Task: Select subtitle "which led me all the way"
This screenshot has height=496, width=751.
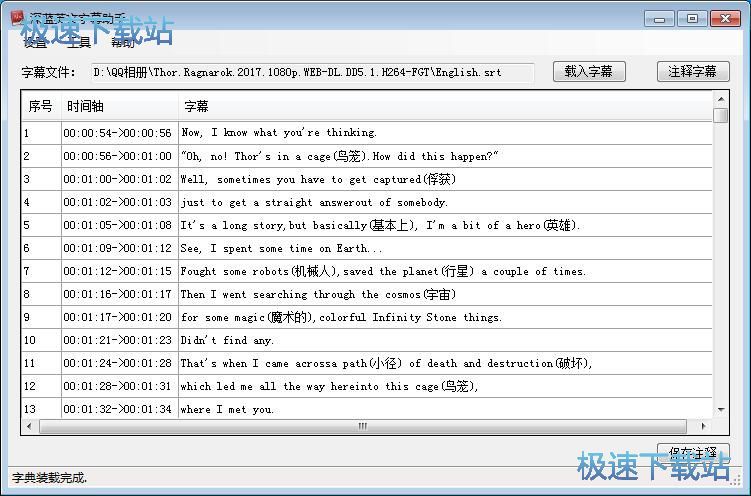Action: [445, 386]
